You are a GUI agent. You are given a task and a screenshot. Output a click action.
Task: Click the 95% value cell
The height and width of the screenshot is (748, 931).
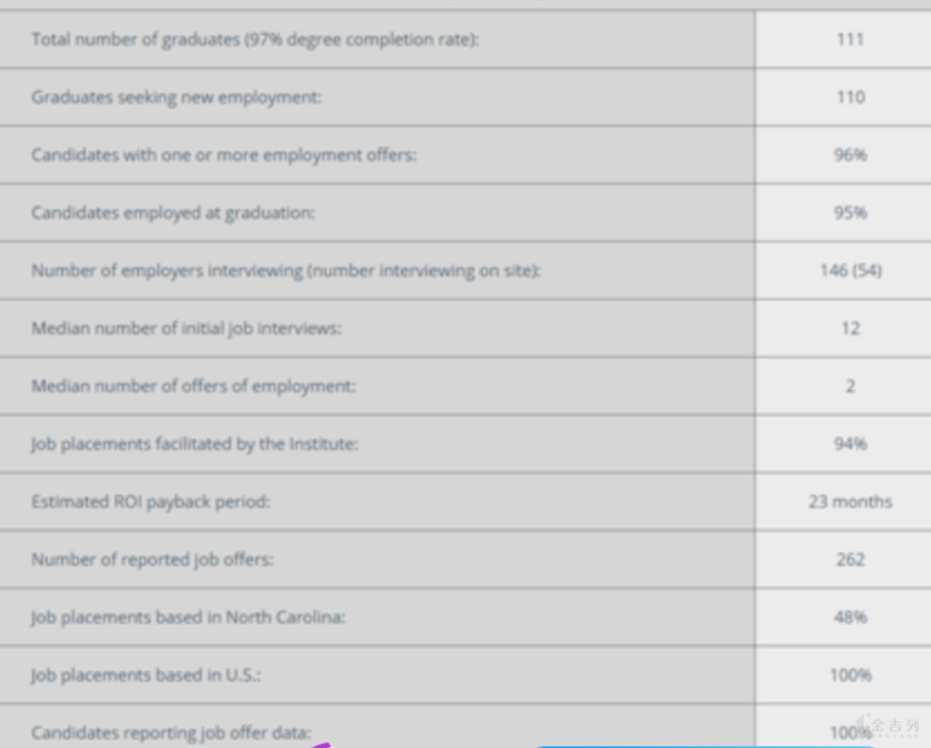(x=850, y=213)
